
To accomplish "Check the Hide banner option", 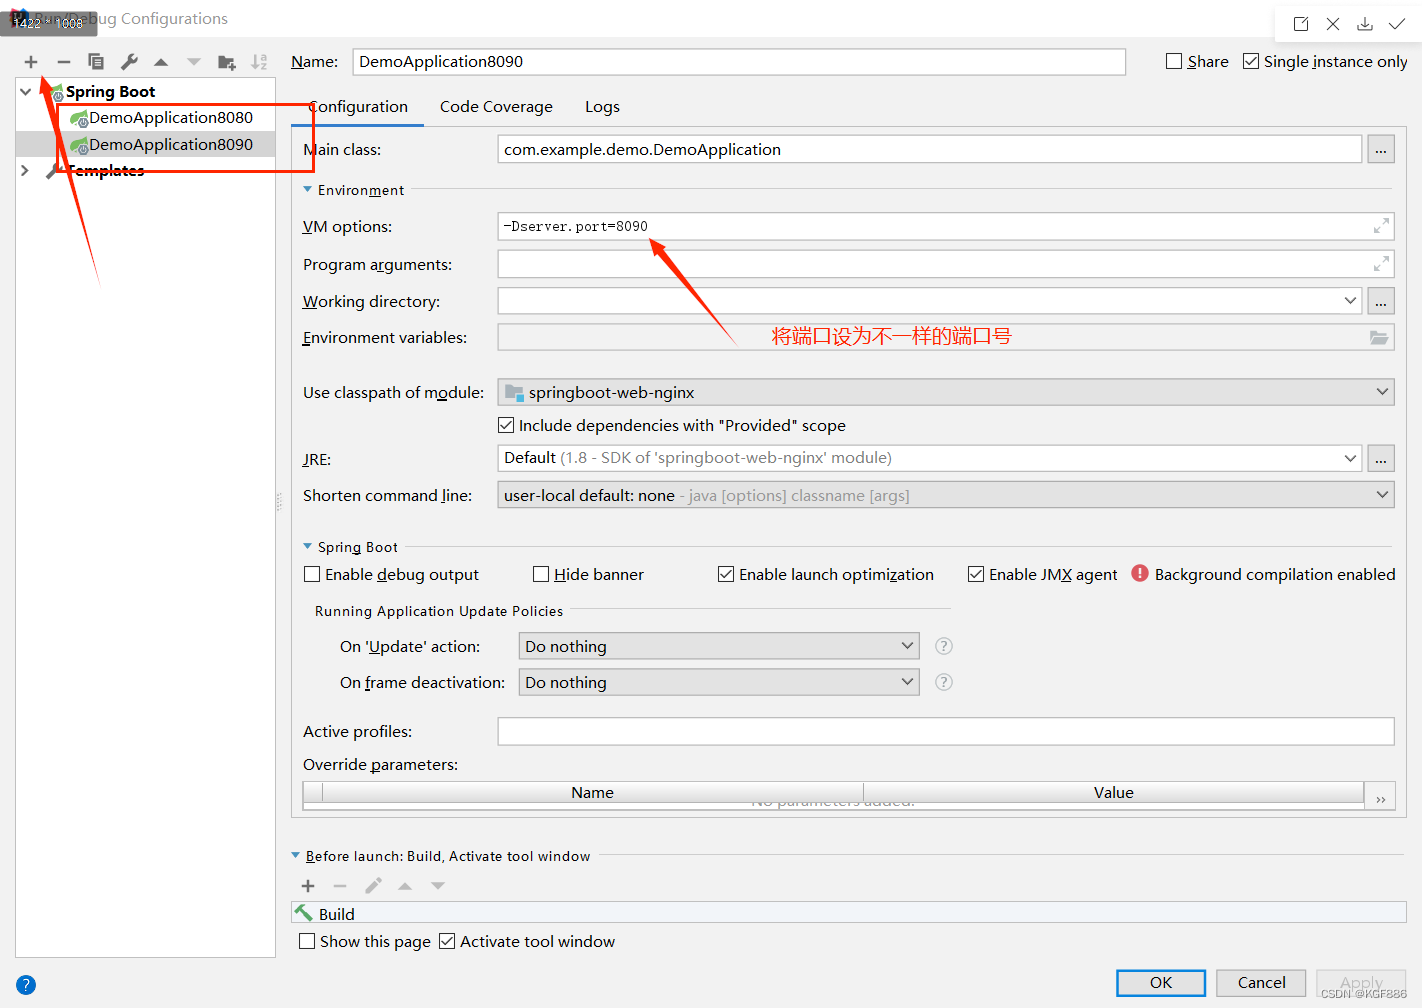I will pyautogui.click(x=541, y=574).
